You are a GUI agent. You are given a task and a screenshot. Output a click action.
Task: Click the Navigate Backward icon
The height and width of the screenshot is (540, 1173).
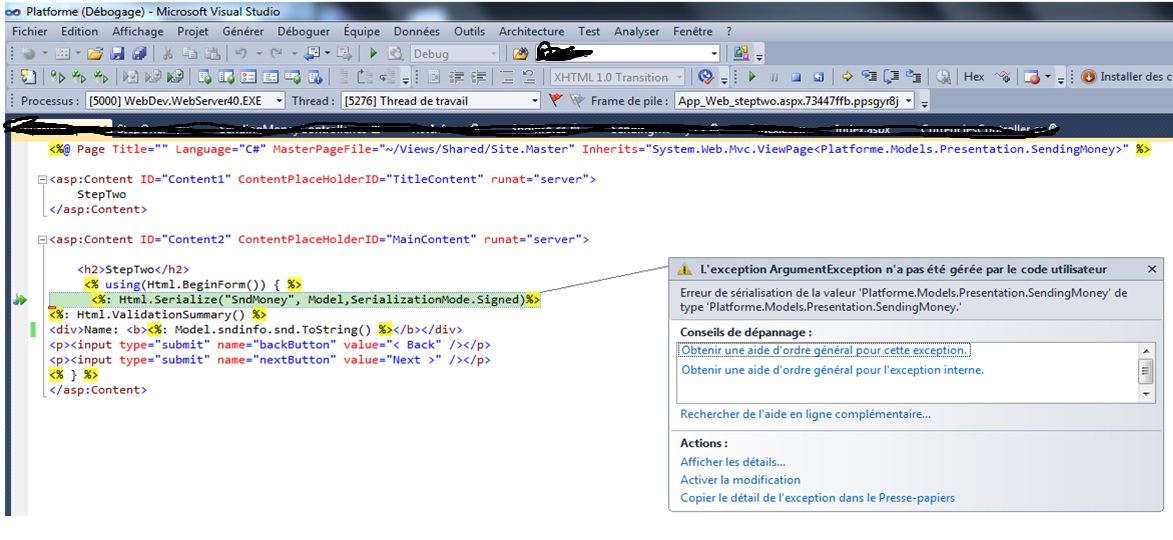tap(311, 54)
